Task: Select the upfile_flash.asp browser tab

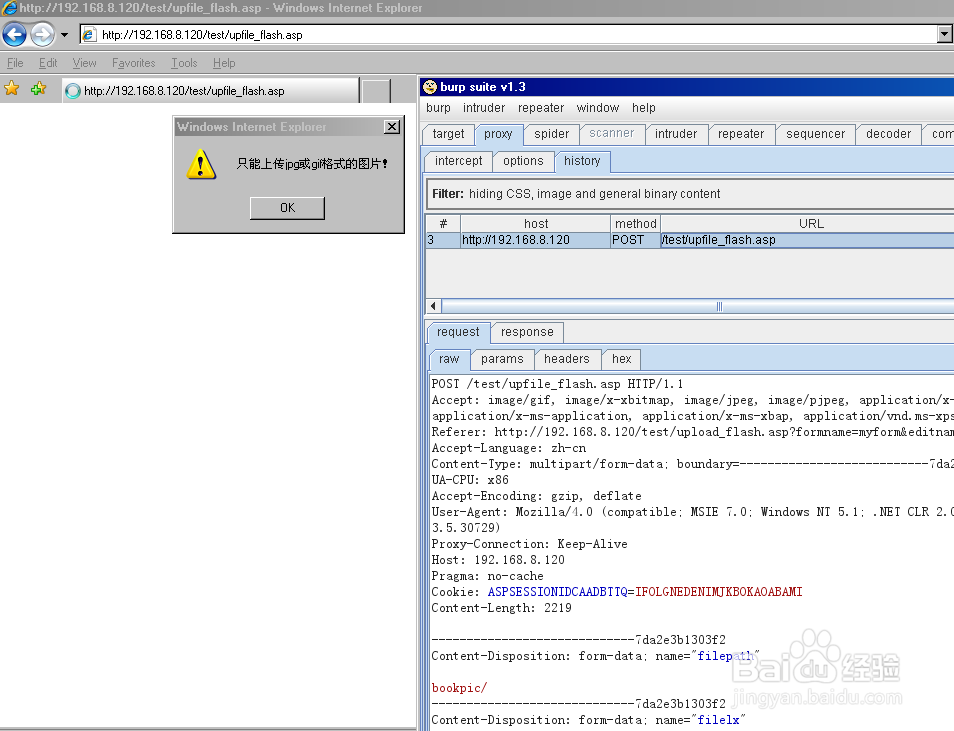Action: pyautogui.click(x=211, y=91)
